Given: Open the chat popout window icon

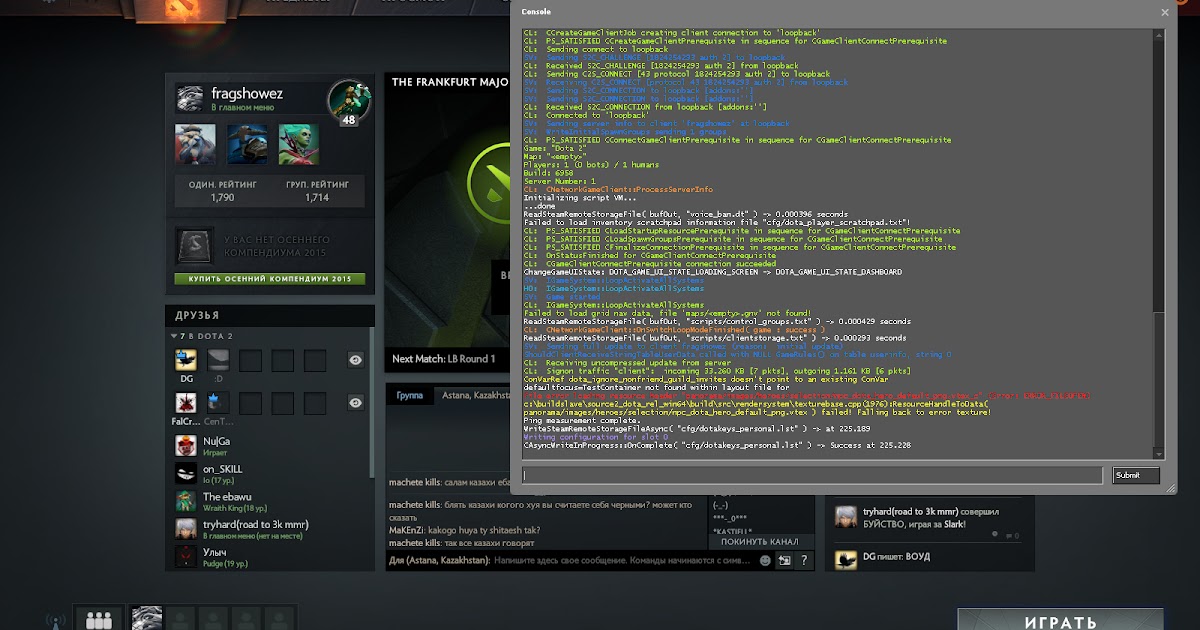Looking at the screenshot, I should coord(785,561).
